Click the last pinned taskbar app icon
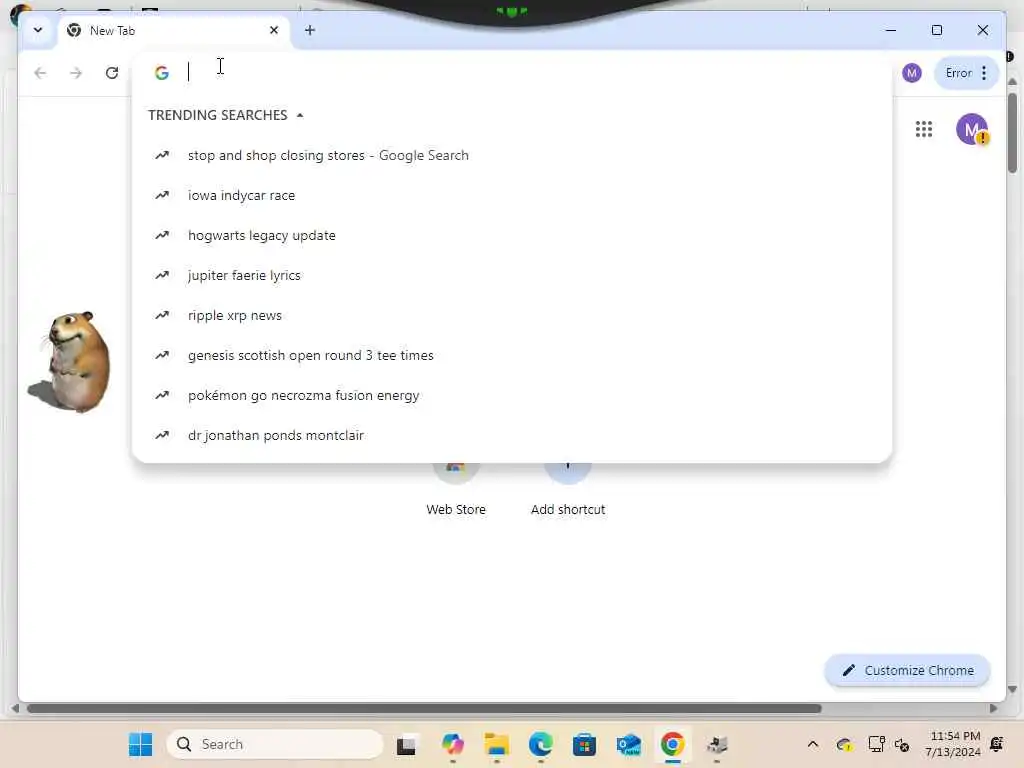The height and width of the screenshot is (768, 1024). 717,744
